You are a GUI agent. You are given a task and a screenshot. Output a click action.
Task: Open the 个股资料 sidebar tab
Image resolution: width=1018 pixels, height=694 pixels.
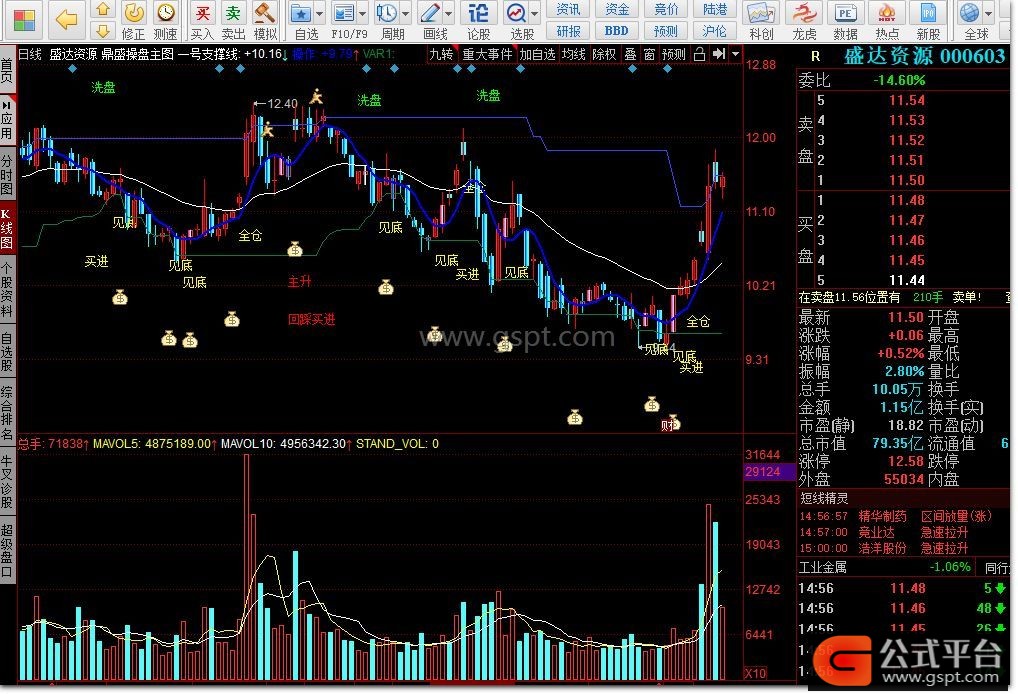tap(7, 289)
